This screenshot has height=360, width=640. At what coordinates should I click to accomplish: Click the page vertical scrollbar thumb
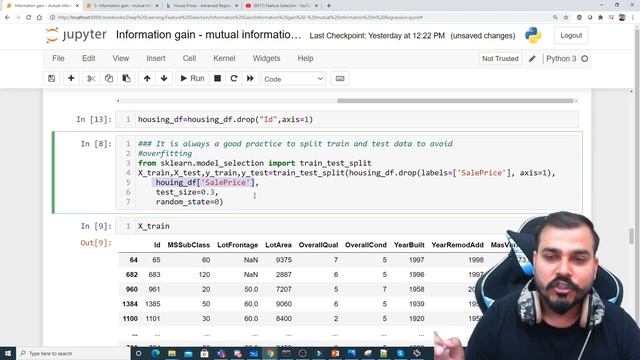point(631,236)
